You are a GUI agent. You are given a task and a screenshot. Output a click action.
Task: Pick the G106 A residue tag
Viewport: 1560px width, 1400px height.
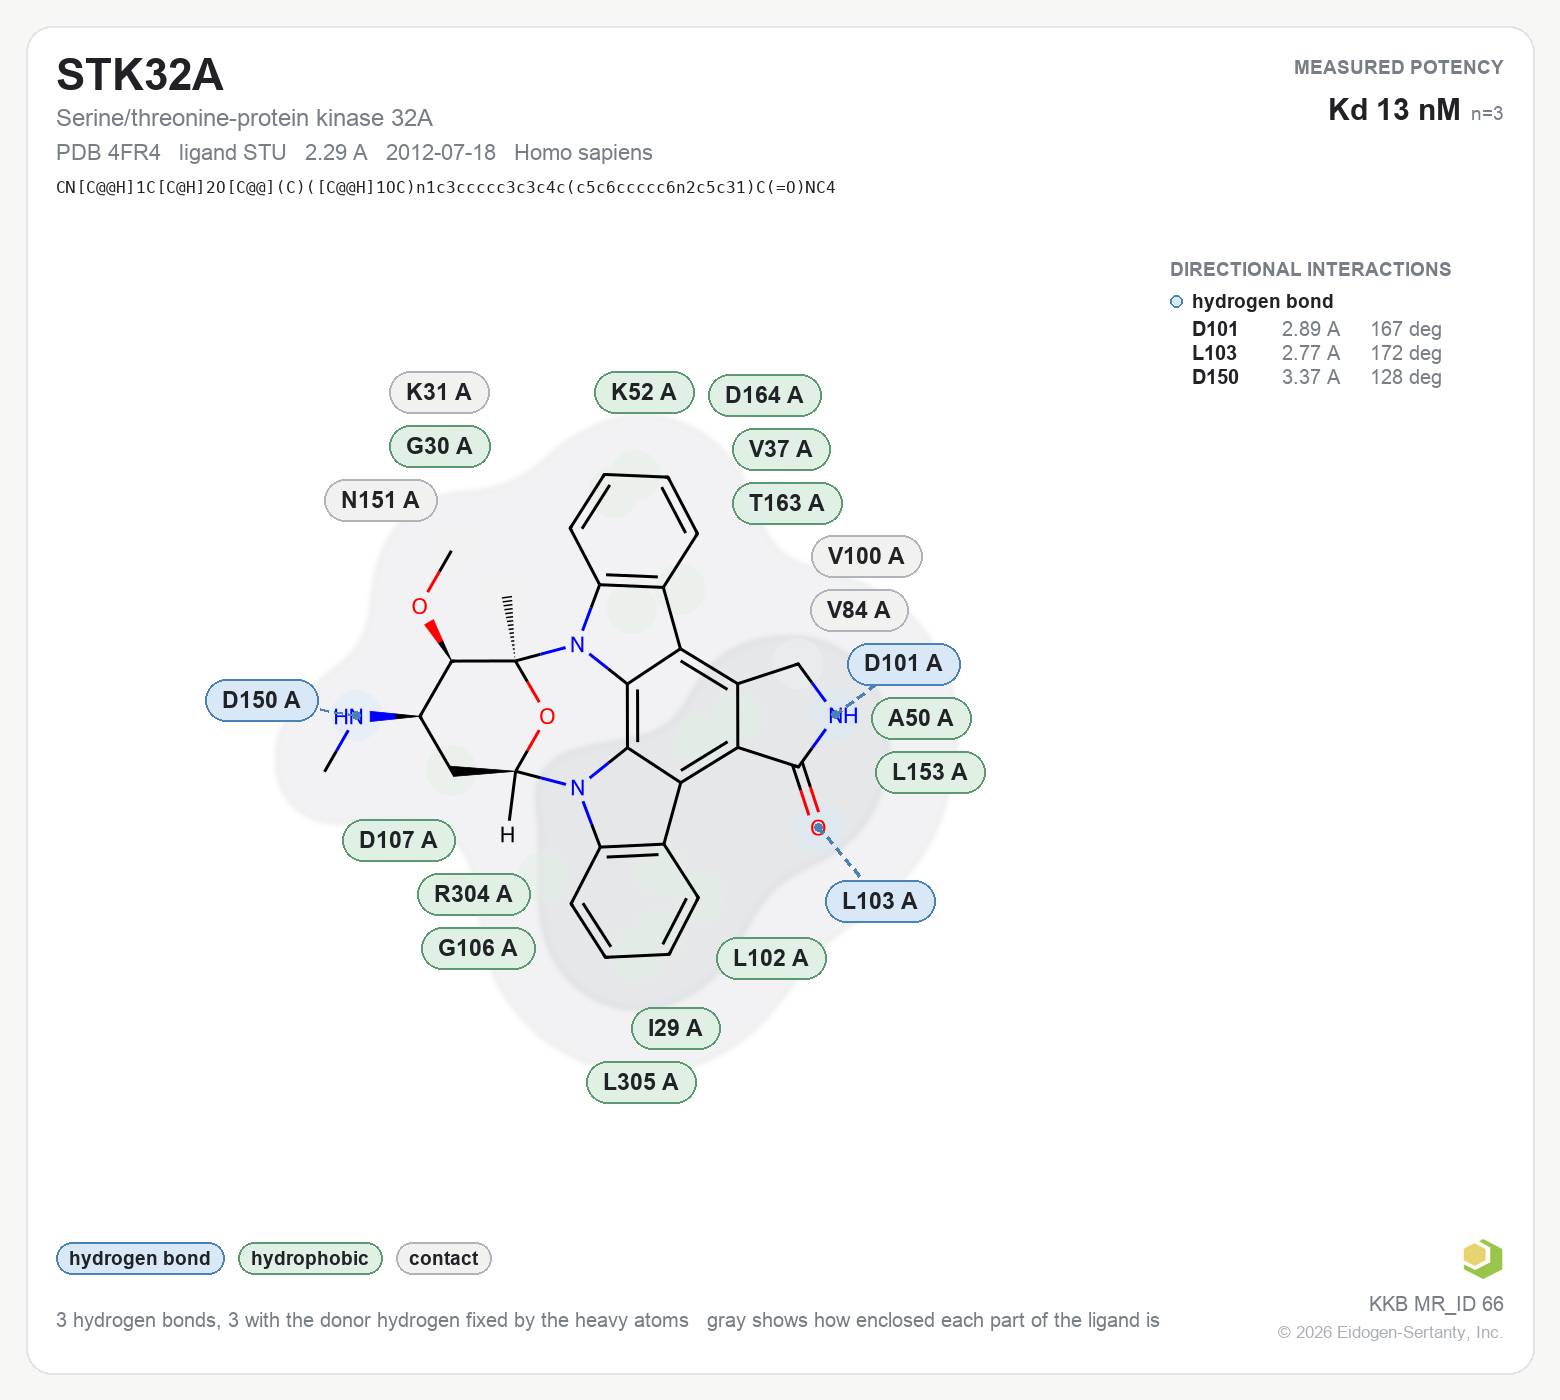click(x=478, y=948)
